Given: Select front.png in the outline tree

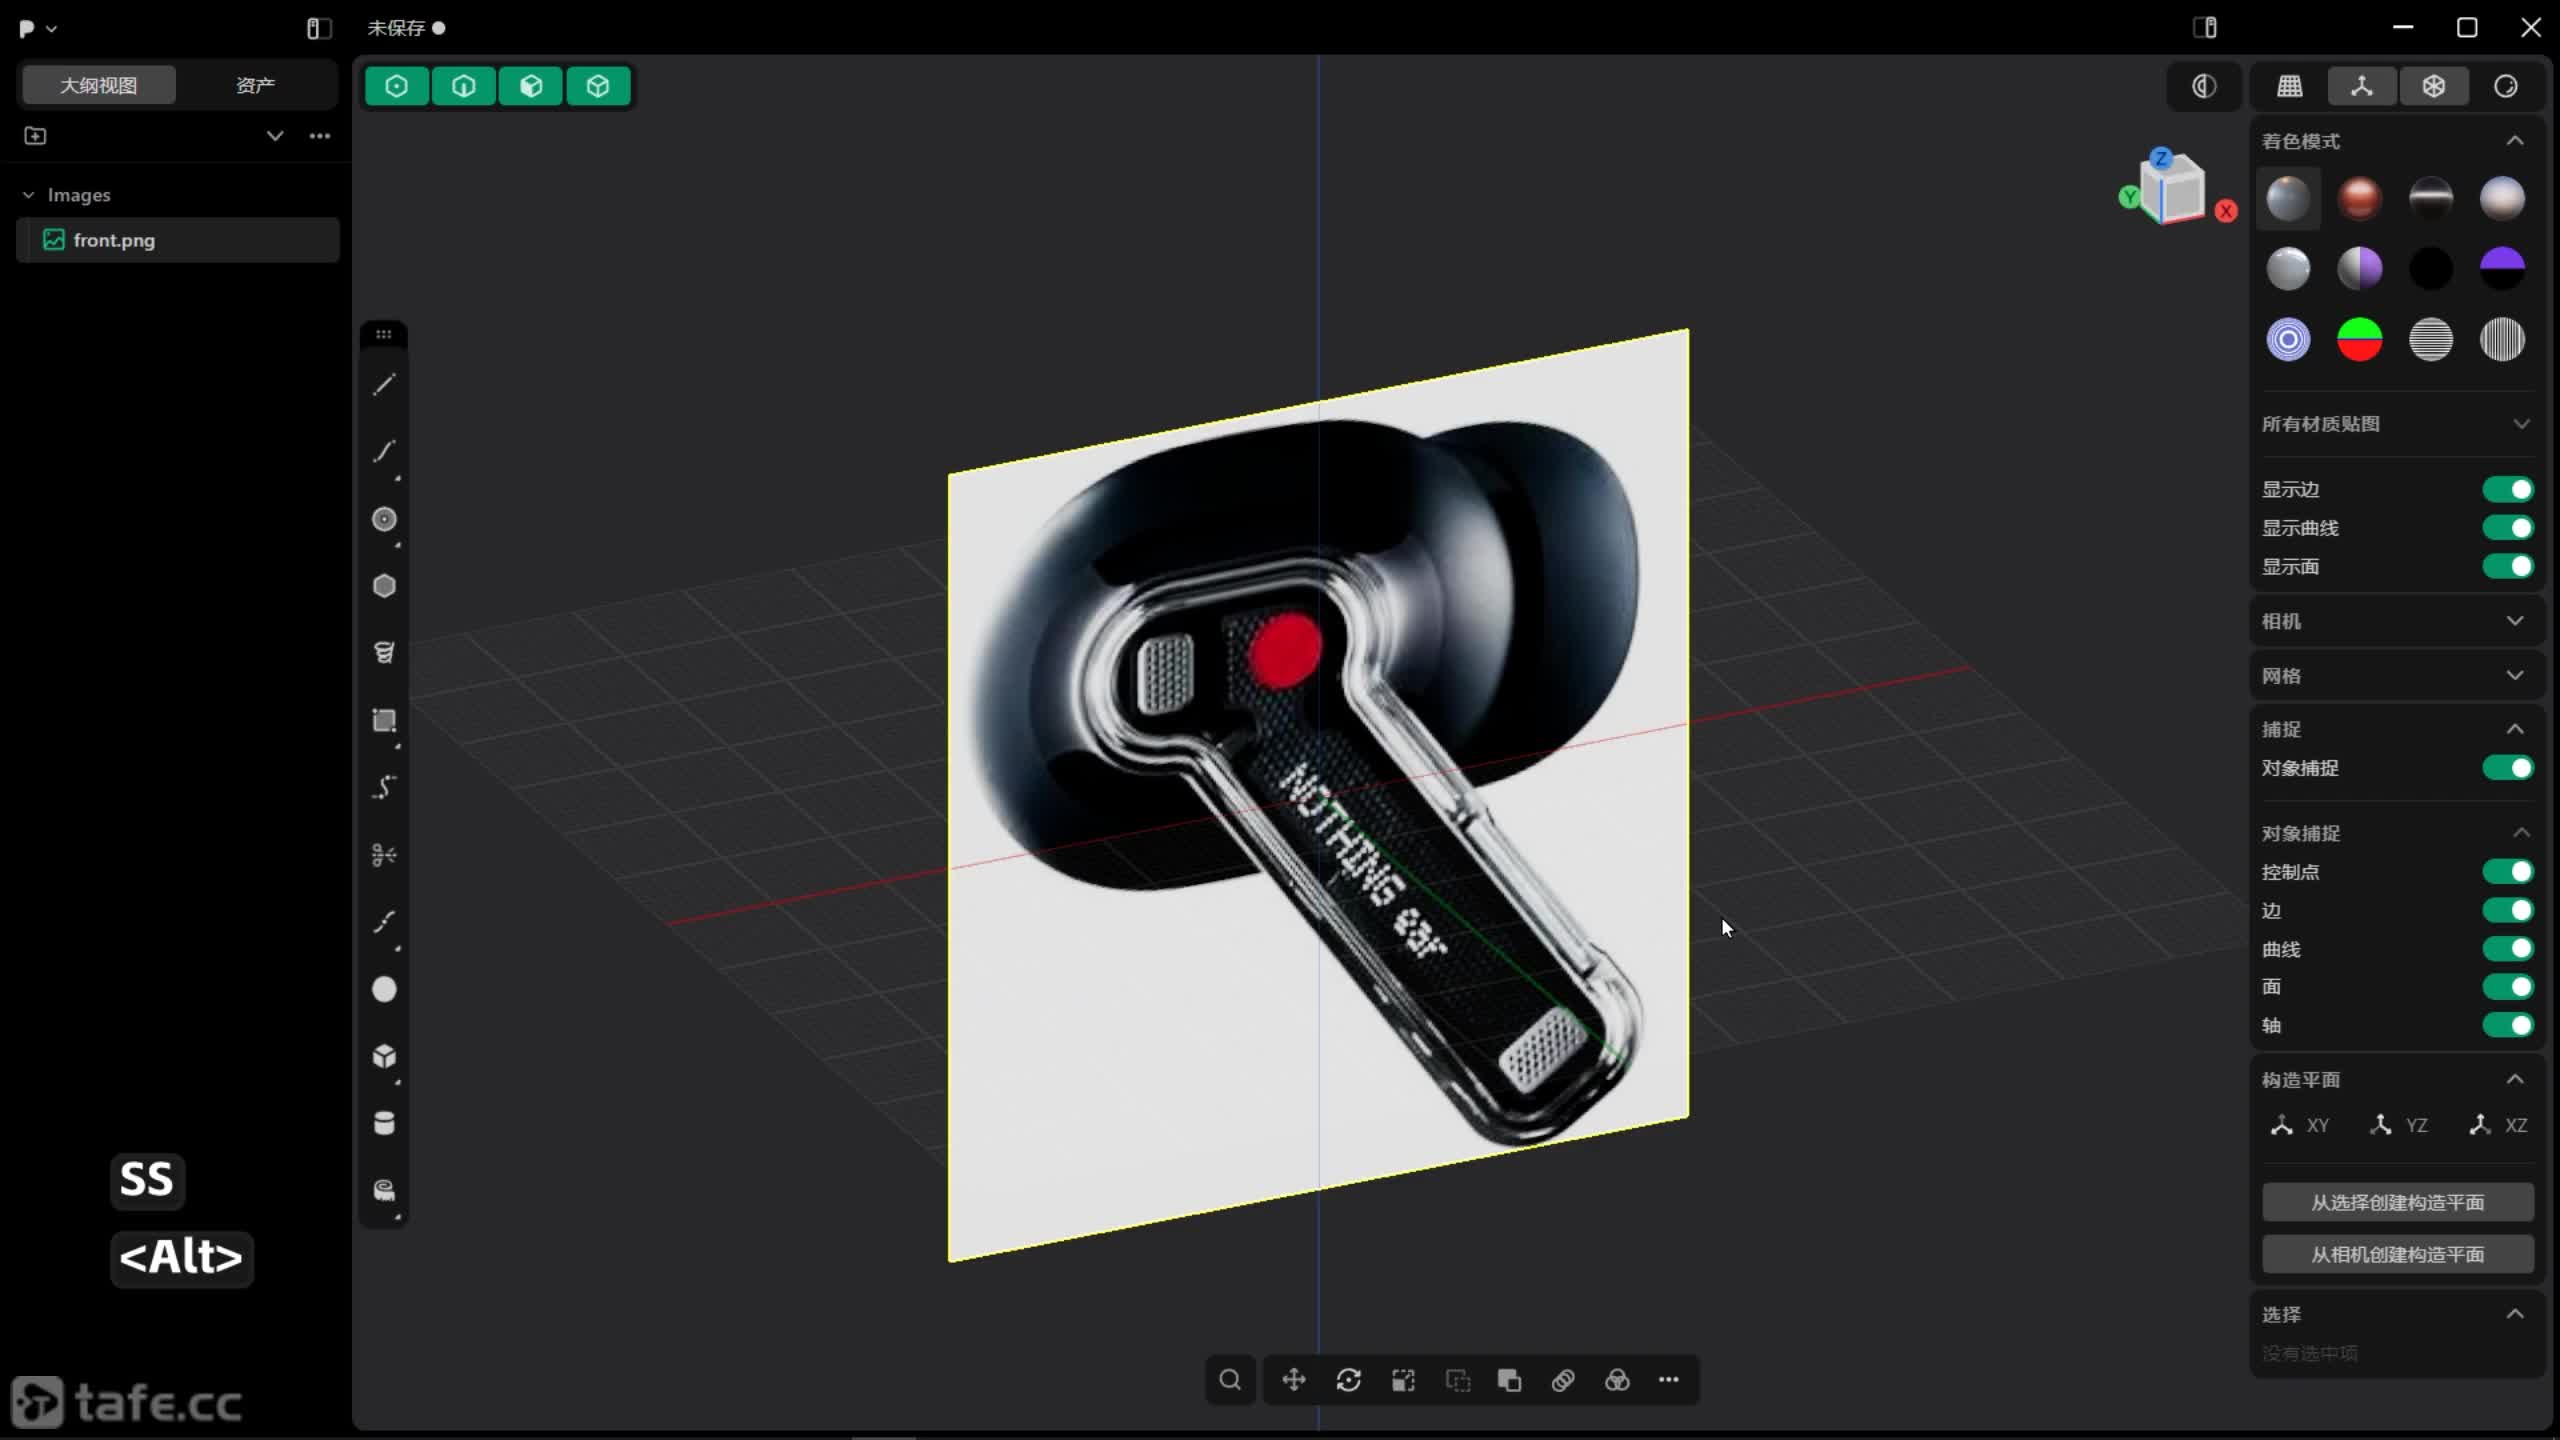Looking at the screenshot, I should [114, 240].
